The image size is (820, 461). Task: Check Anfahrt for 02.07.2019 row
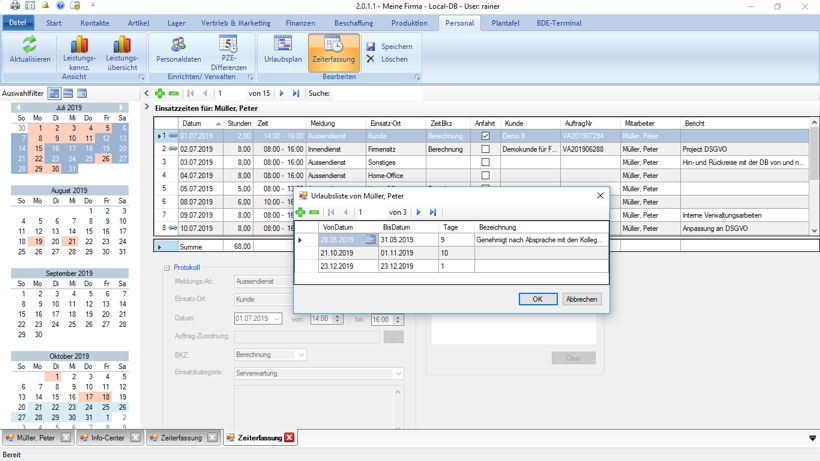pos(485,149)
